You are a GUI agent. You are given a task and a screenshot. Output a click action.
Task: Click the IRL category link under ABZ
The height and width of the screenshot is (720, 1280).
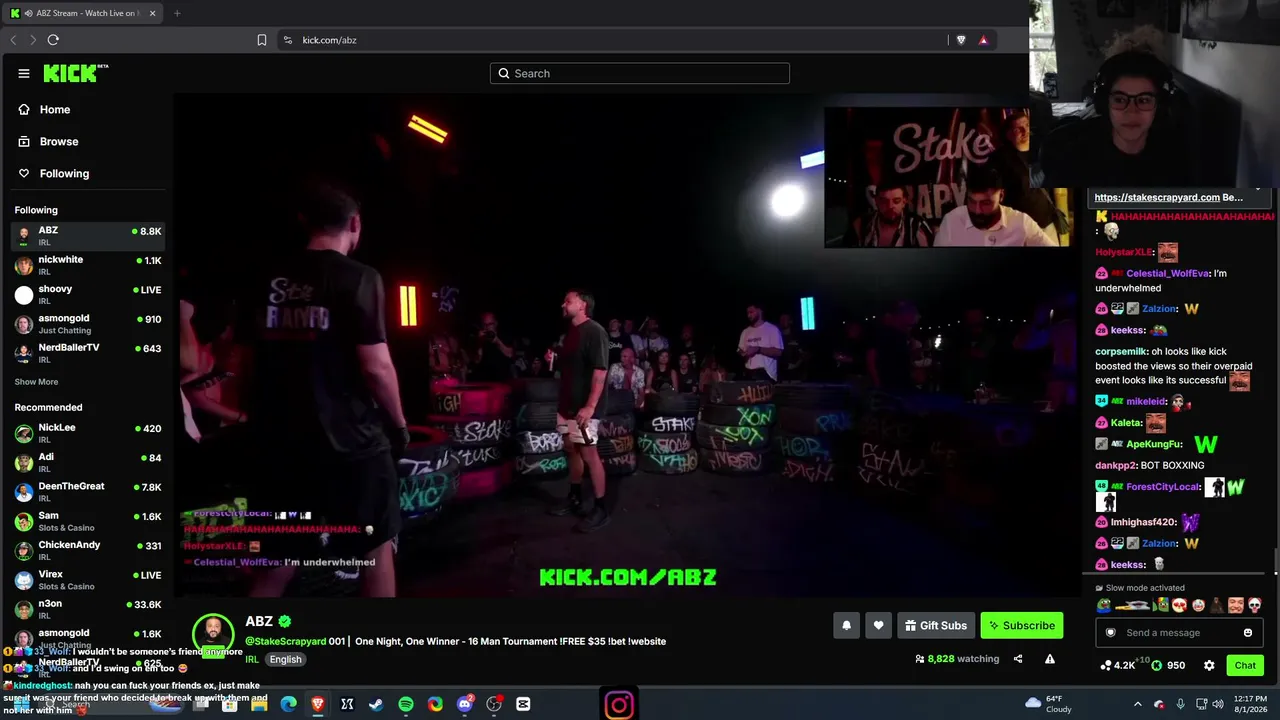[x=252, y=660]
